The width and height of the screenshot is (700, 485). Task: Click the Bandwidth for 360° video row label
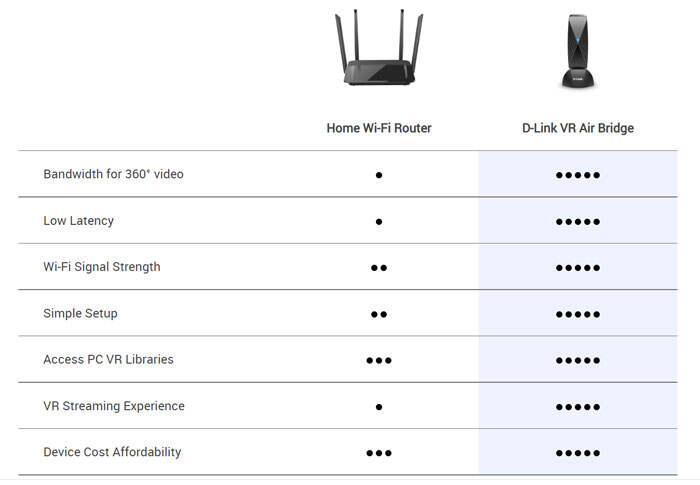click(x=113, y=174)
